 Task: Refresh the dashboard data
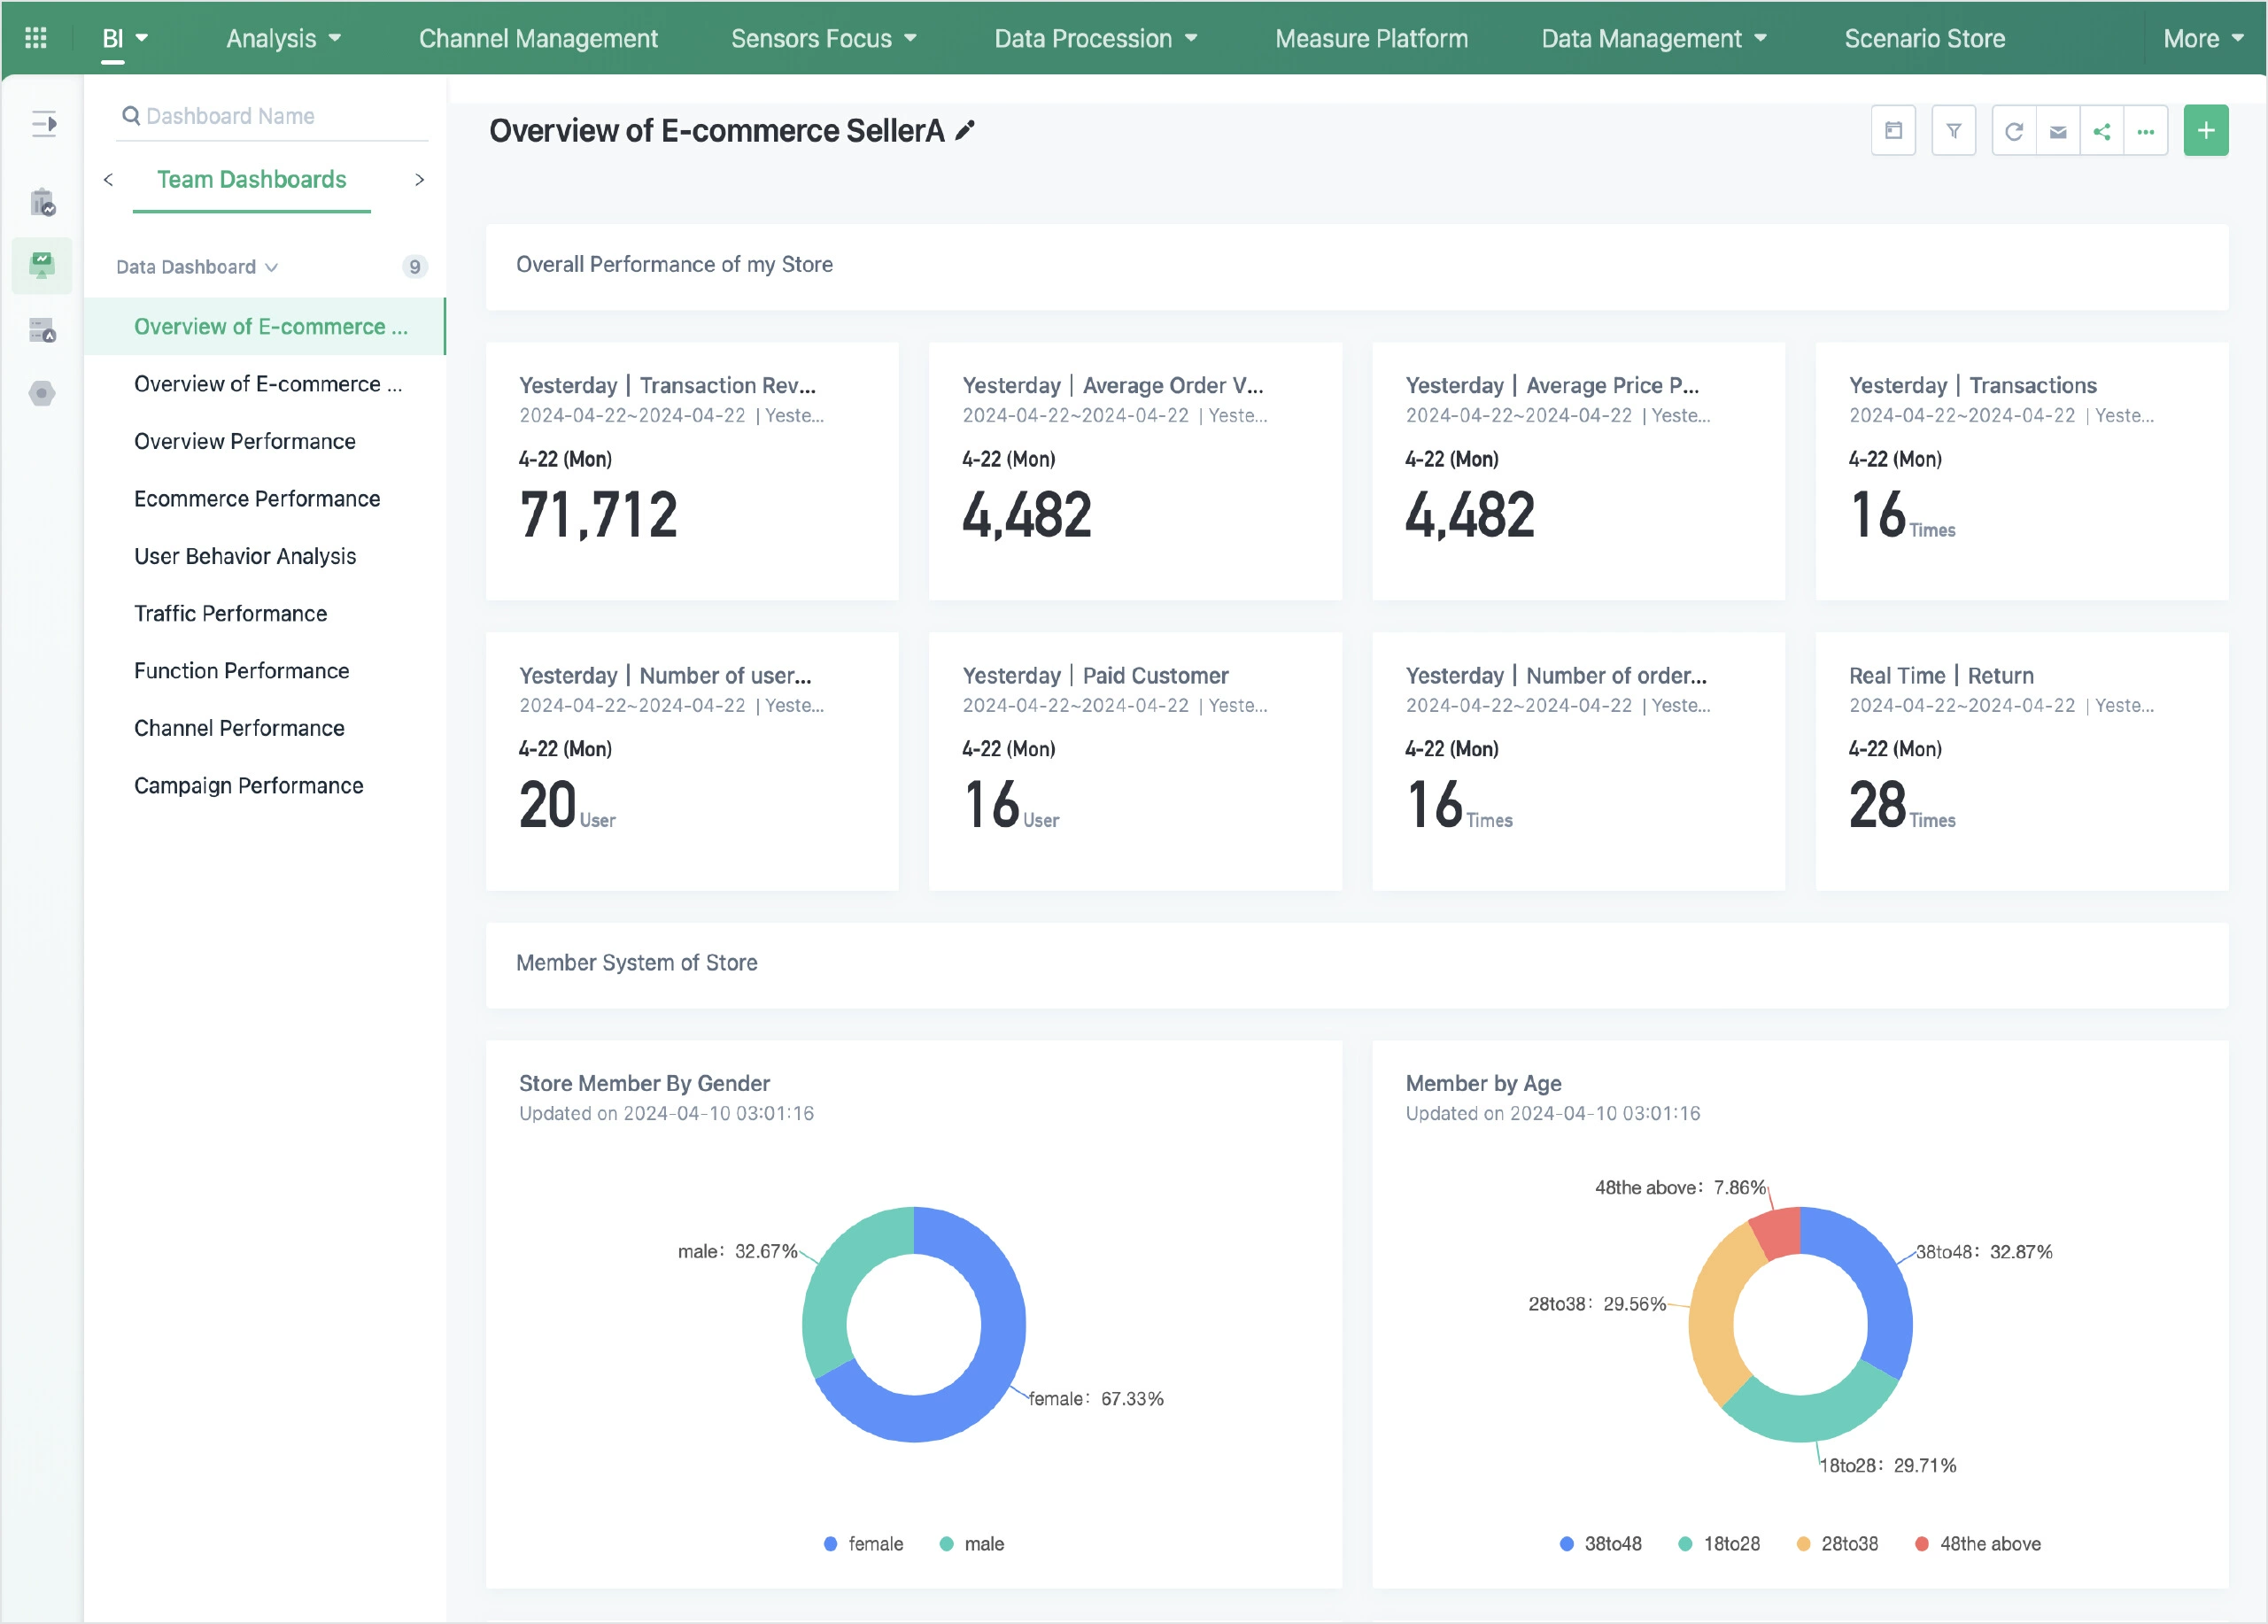click(2014, 131)
